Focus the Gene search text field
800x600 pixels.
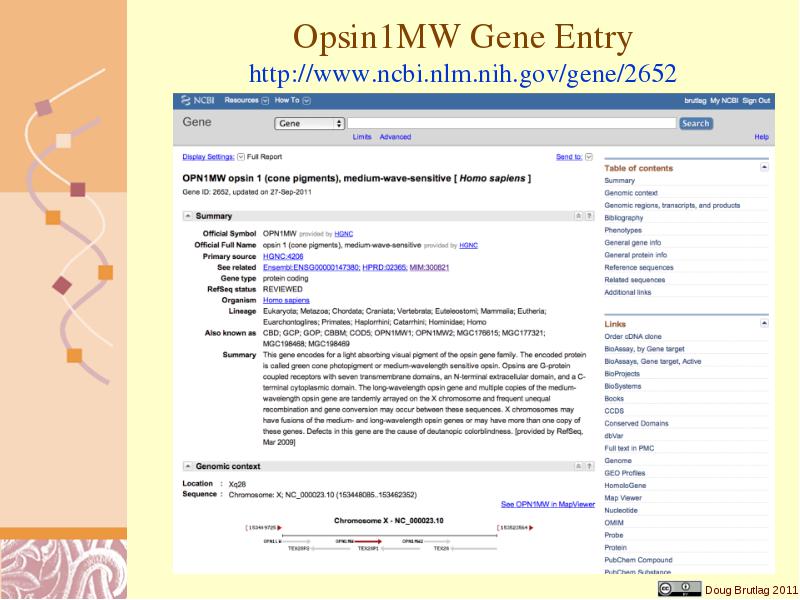coord(512,123)
